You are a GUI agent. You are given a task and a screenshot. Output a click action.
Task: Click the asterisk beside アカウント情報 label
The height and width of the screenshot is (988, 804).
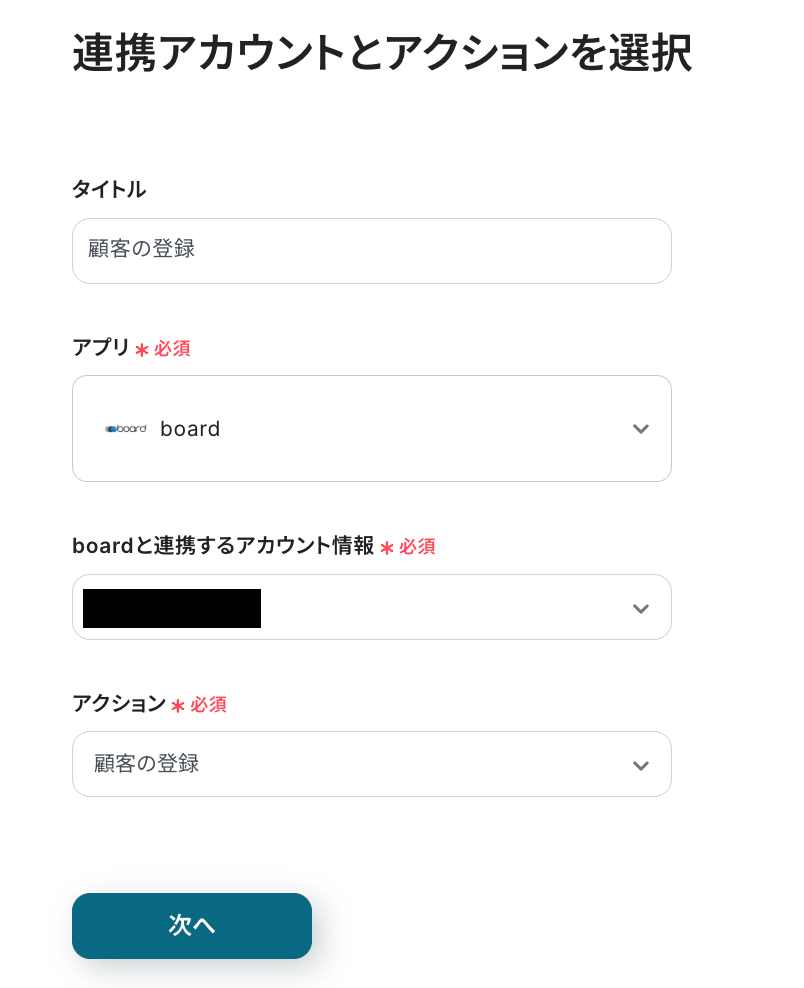point(387,548)
